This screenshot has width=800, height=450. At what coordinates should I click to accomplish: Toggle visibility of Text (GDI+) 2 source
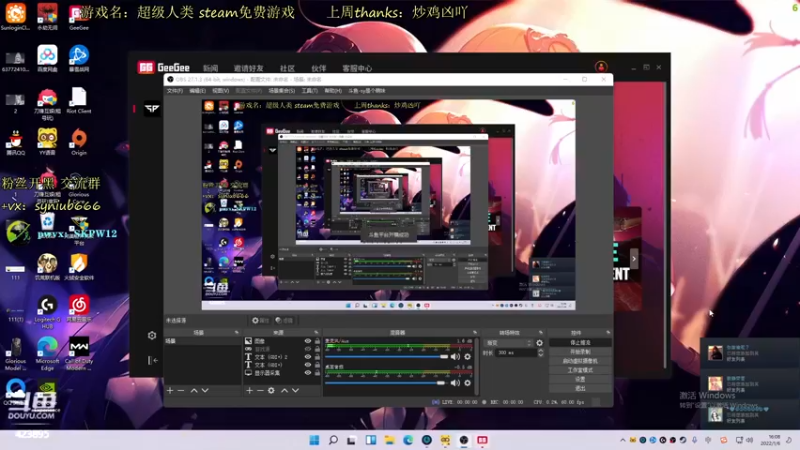[x=308, y=357]
